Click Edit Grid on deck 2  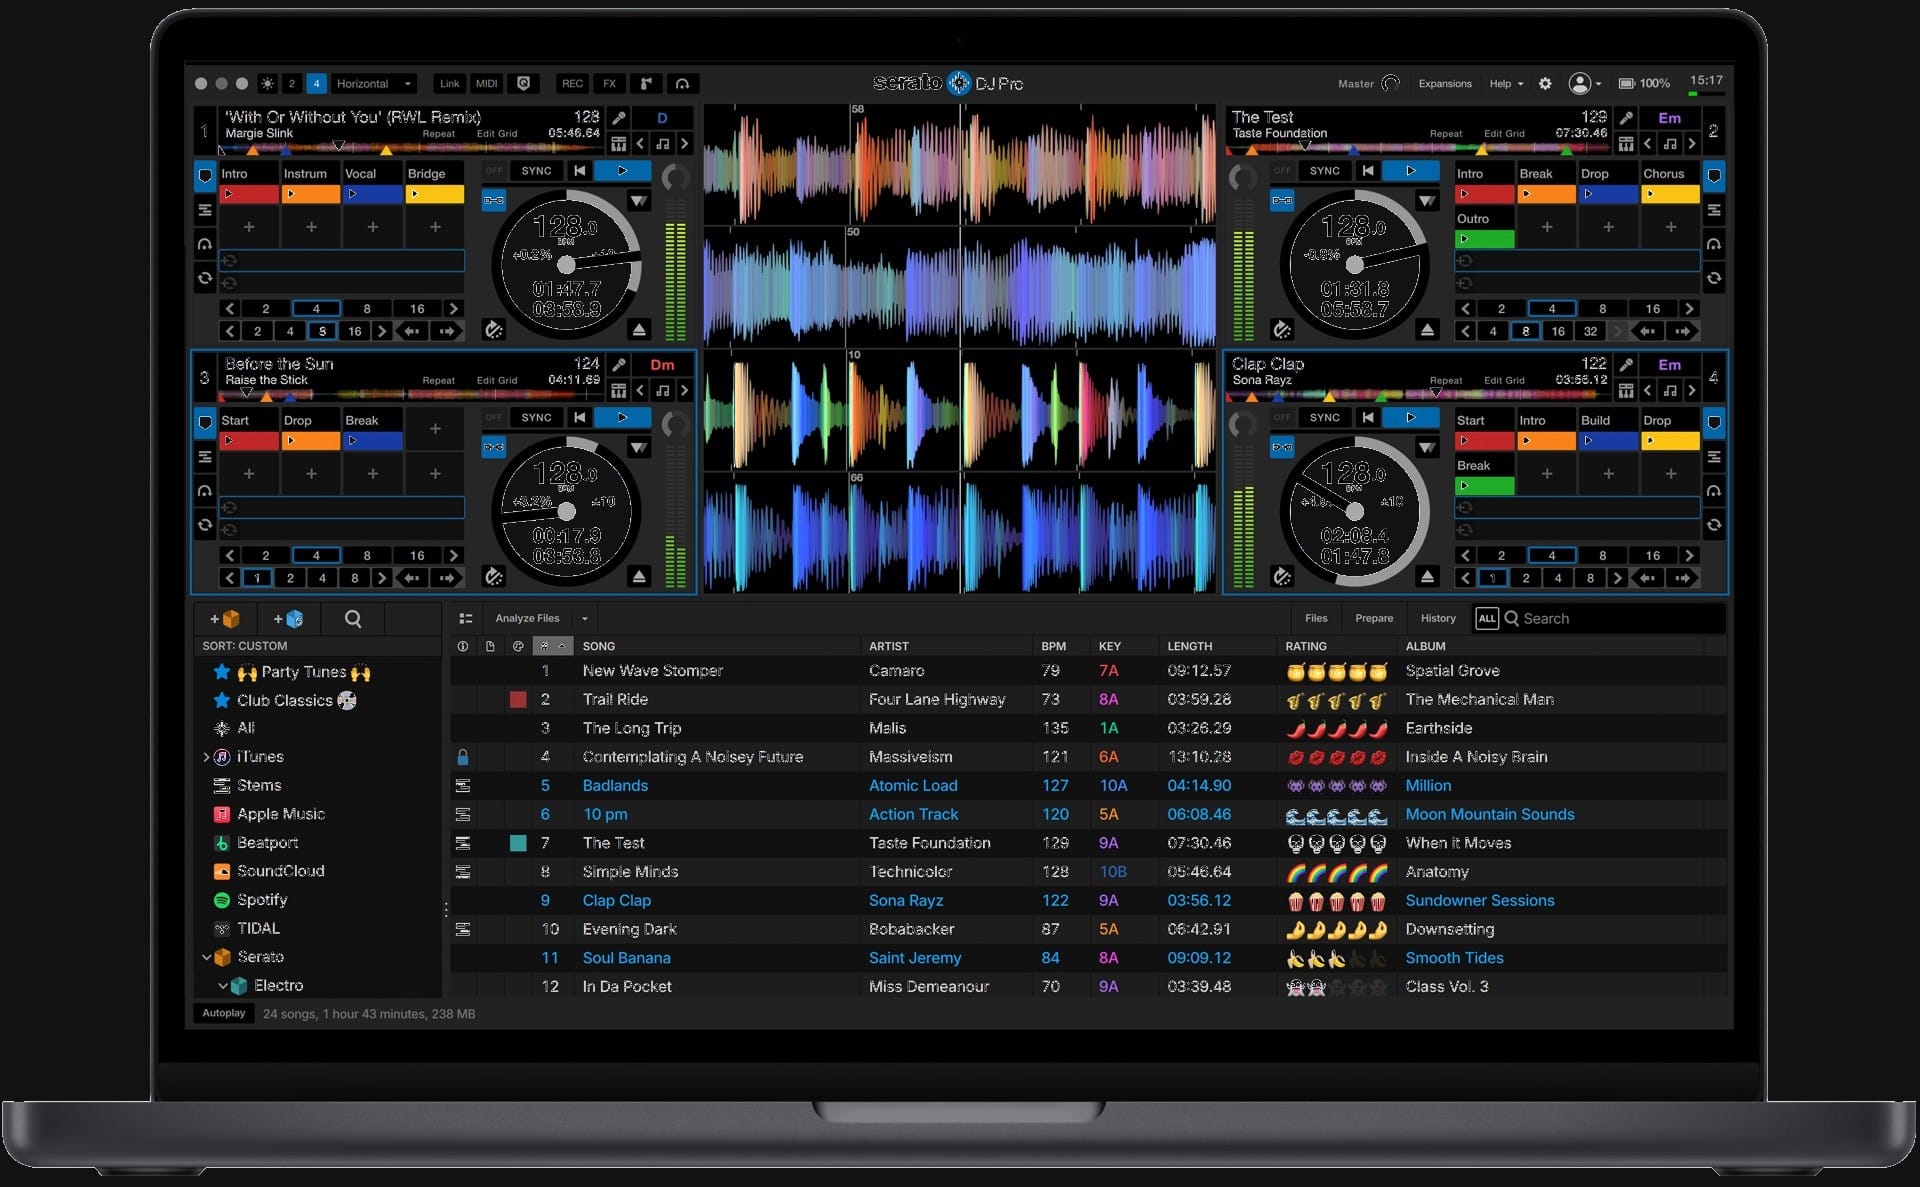tap(1504, 134)
